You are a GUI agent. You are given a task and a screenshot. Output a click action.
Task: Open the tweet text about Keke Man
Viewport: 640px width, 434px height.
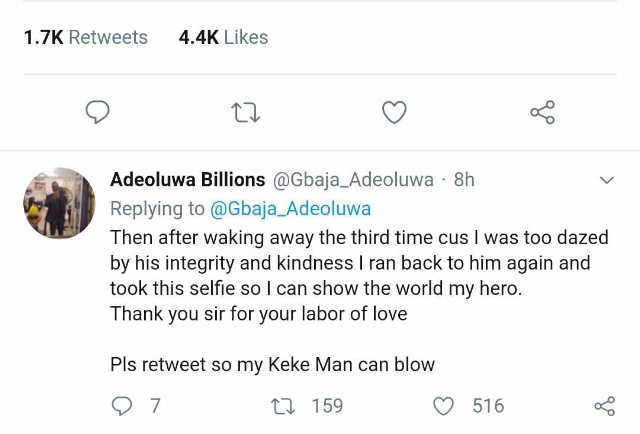(x=272, y=364)
